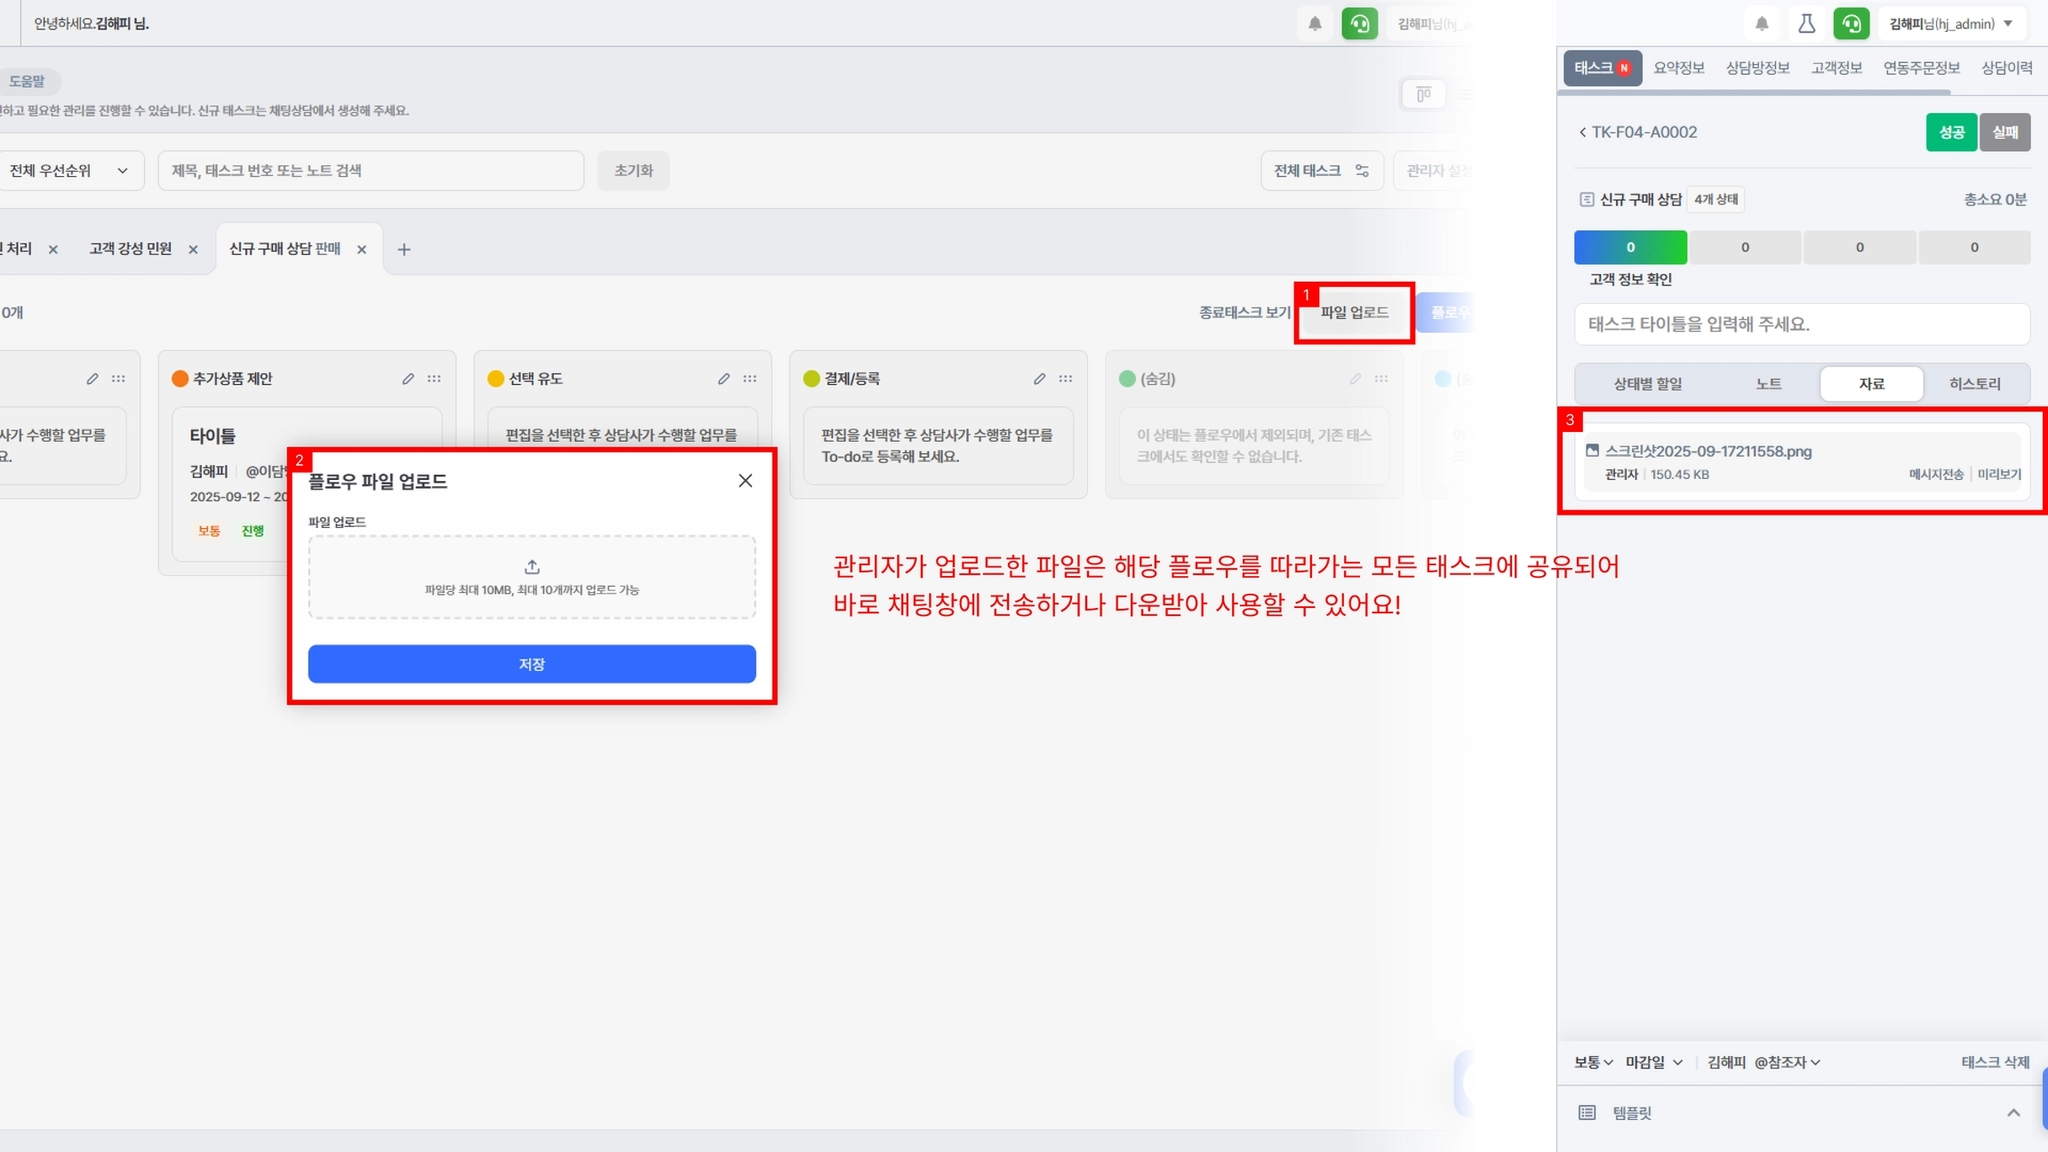The width and height of the screenshot is (2048, 1152).
Task: Switch to the 고객정보 tab
Action: 1836,68
